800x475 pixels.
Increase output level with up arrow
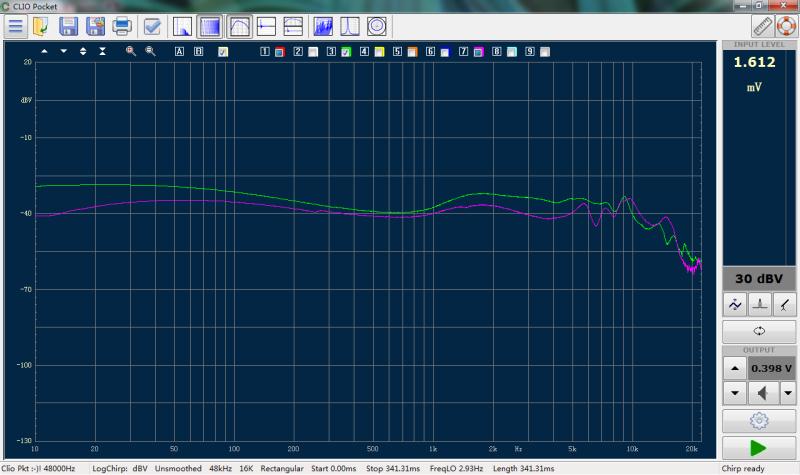(x=735, y=368)
